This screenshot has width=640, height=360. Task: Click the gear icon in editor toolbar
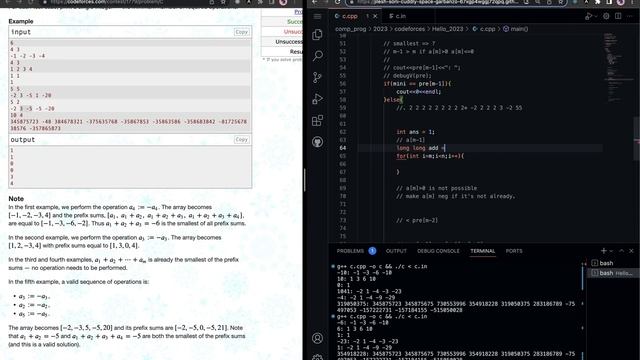606,16
